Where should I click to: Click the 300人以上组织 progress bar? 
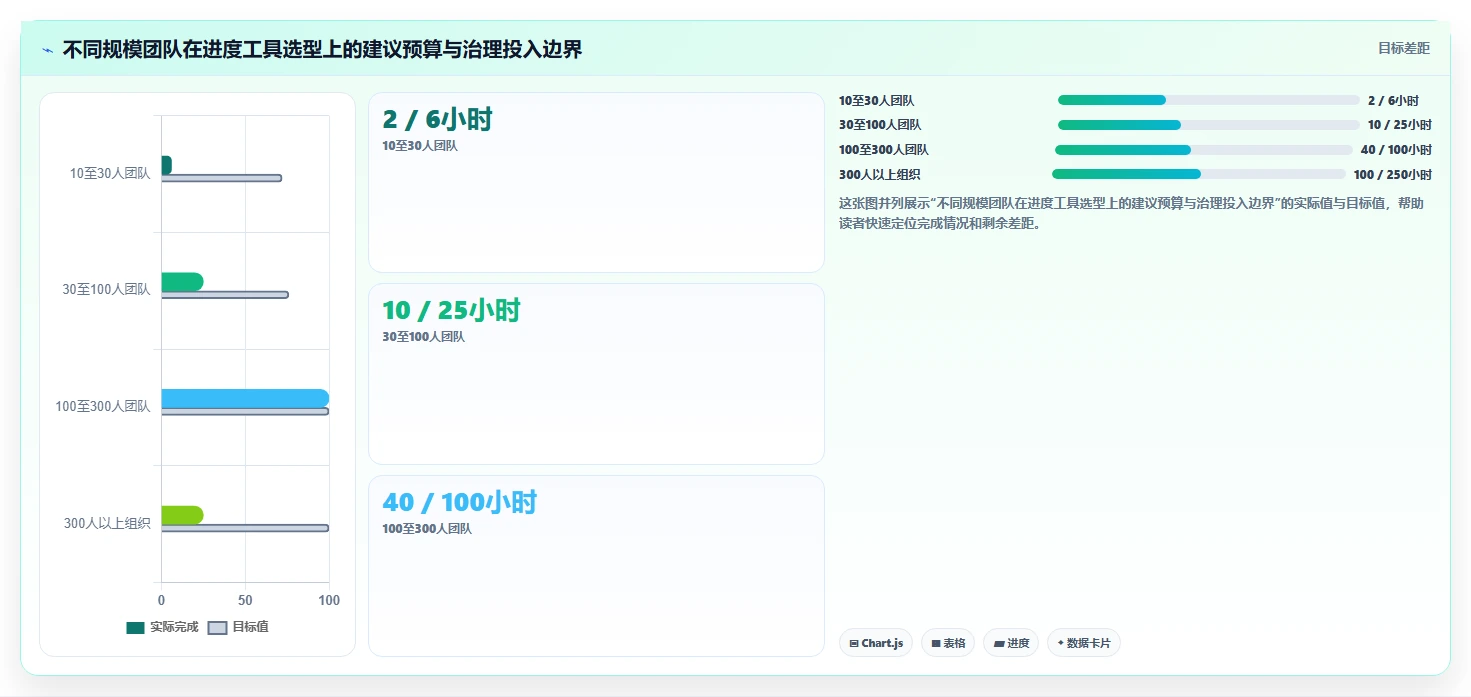point(1199,174)
